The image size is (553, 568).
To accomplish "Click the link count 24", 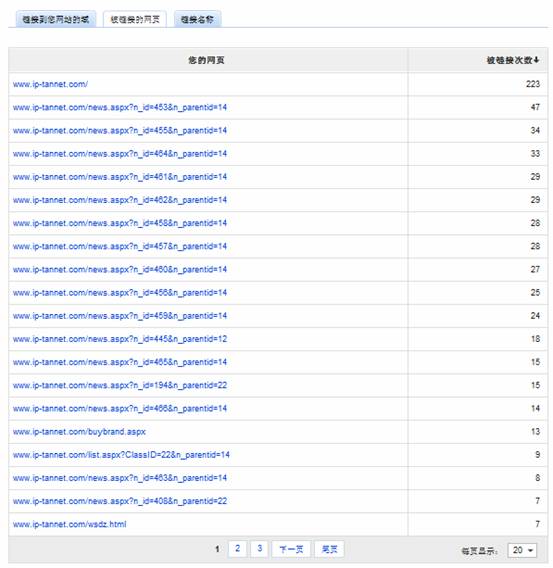I will click(535, 316).
